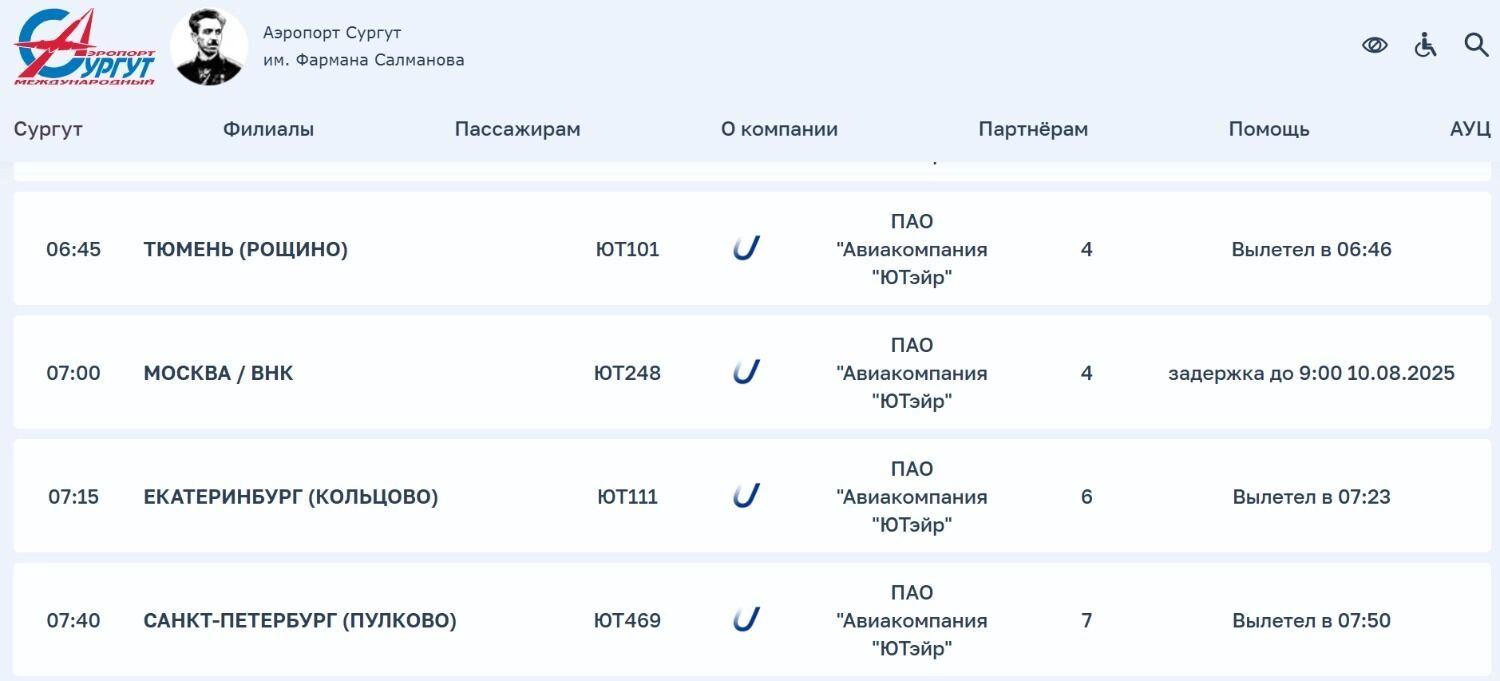Image resolution: width=1500 pixels, height=681 pixels.
Task: Toggle the visually impaired eye icon
Action: tap(1375, 45)
